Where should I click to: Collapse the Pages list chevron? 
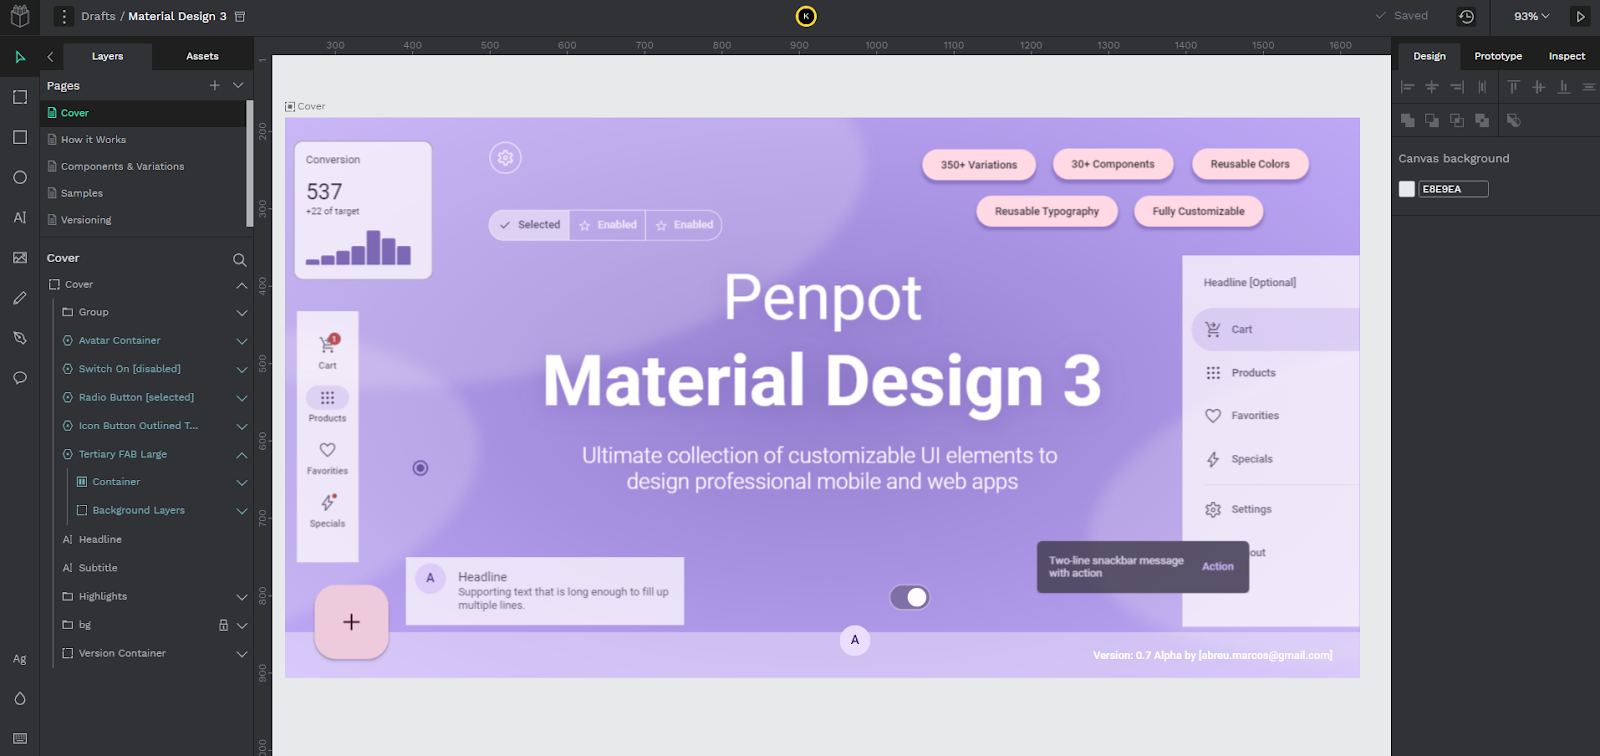click(x=238, y=85)
